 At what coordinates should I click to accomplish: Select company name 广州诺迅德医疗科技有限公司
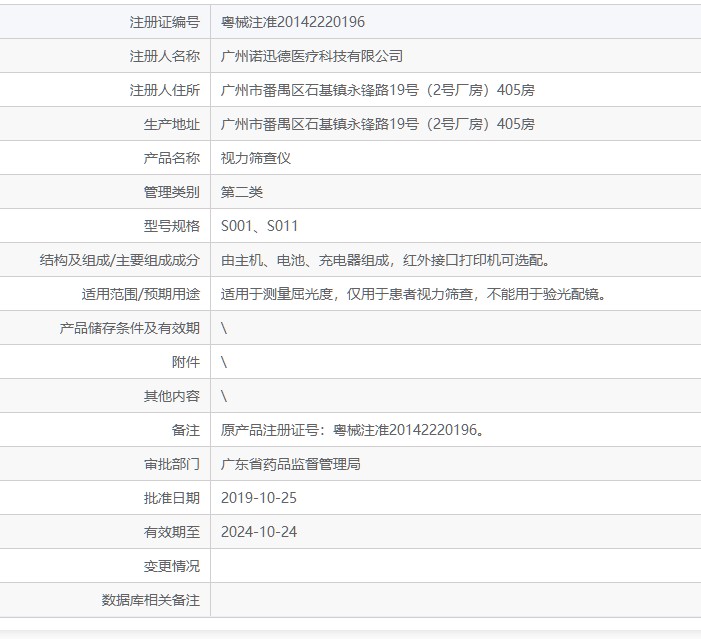(312, 56)
